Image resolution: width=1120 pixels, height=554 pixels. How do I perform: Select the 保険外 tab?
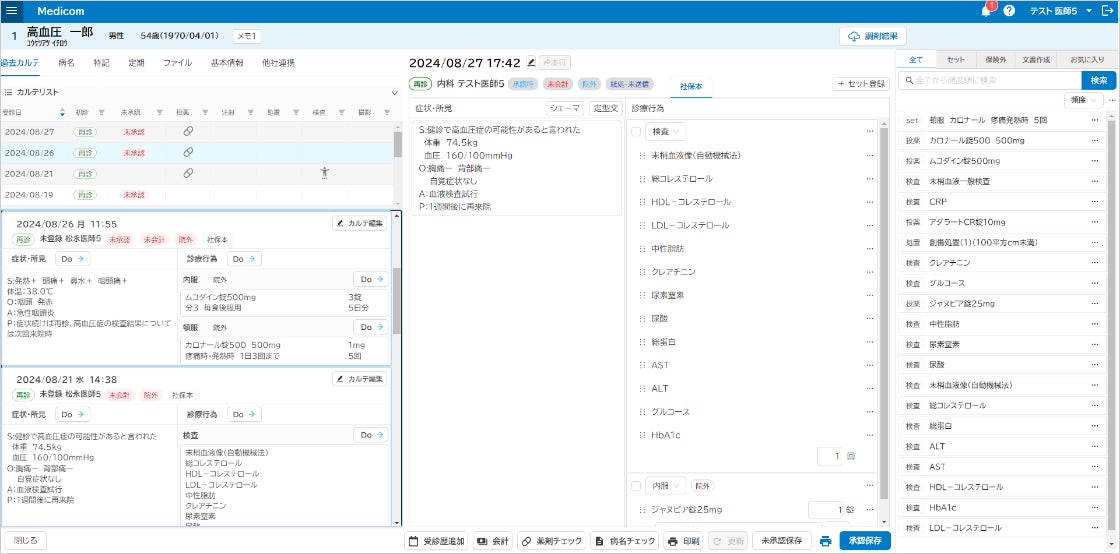click(x=994, y=60)
